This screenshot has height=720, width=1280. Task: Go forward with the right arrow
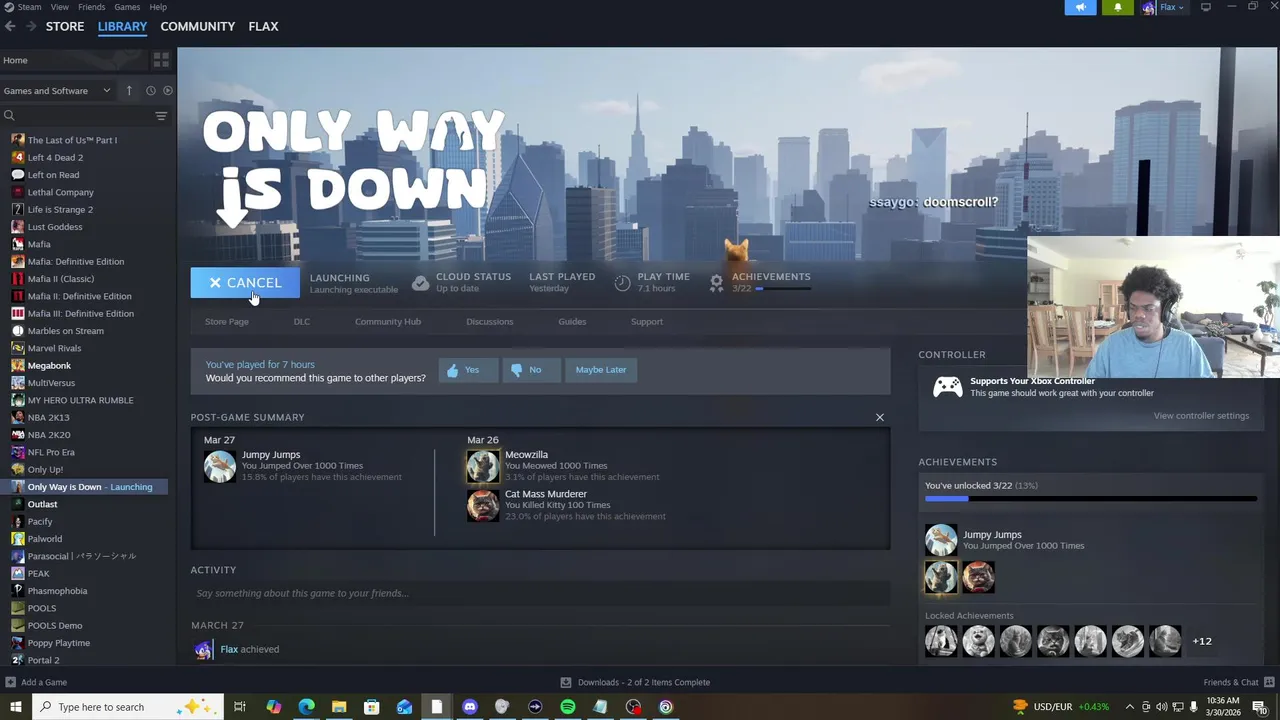pos(31,26)
